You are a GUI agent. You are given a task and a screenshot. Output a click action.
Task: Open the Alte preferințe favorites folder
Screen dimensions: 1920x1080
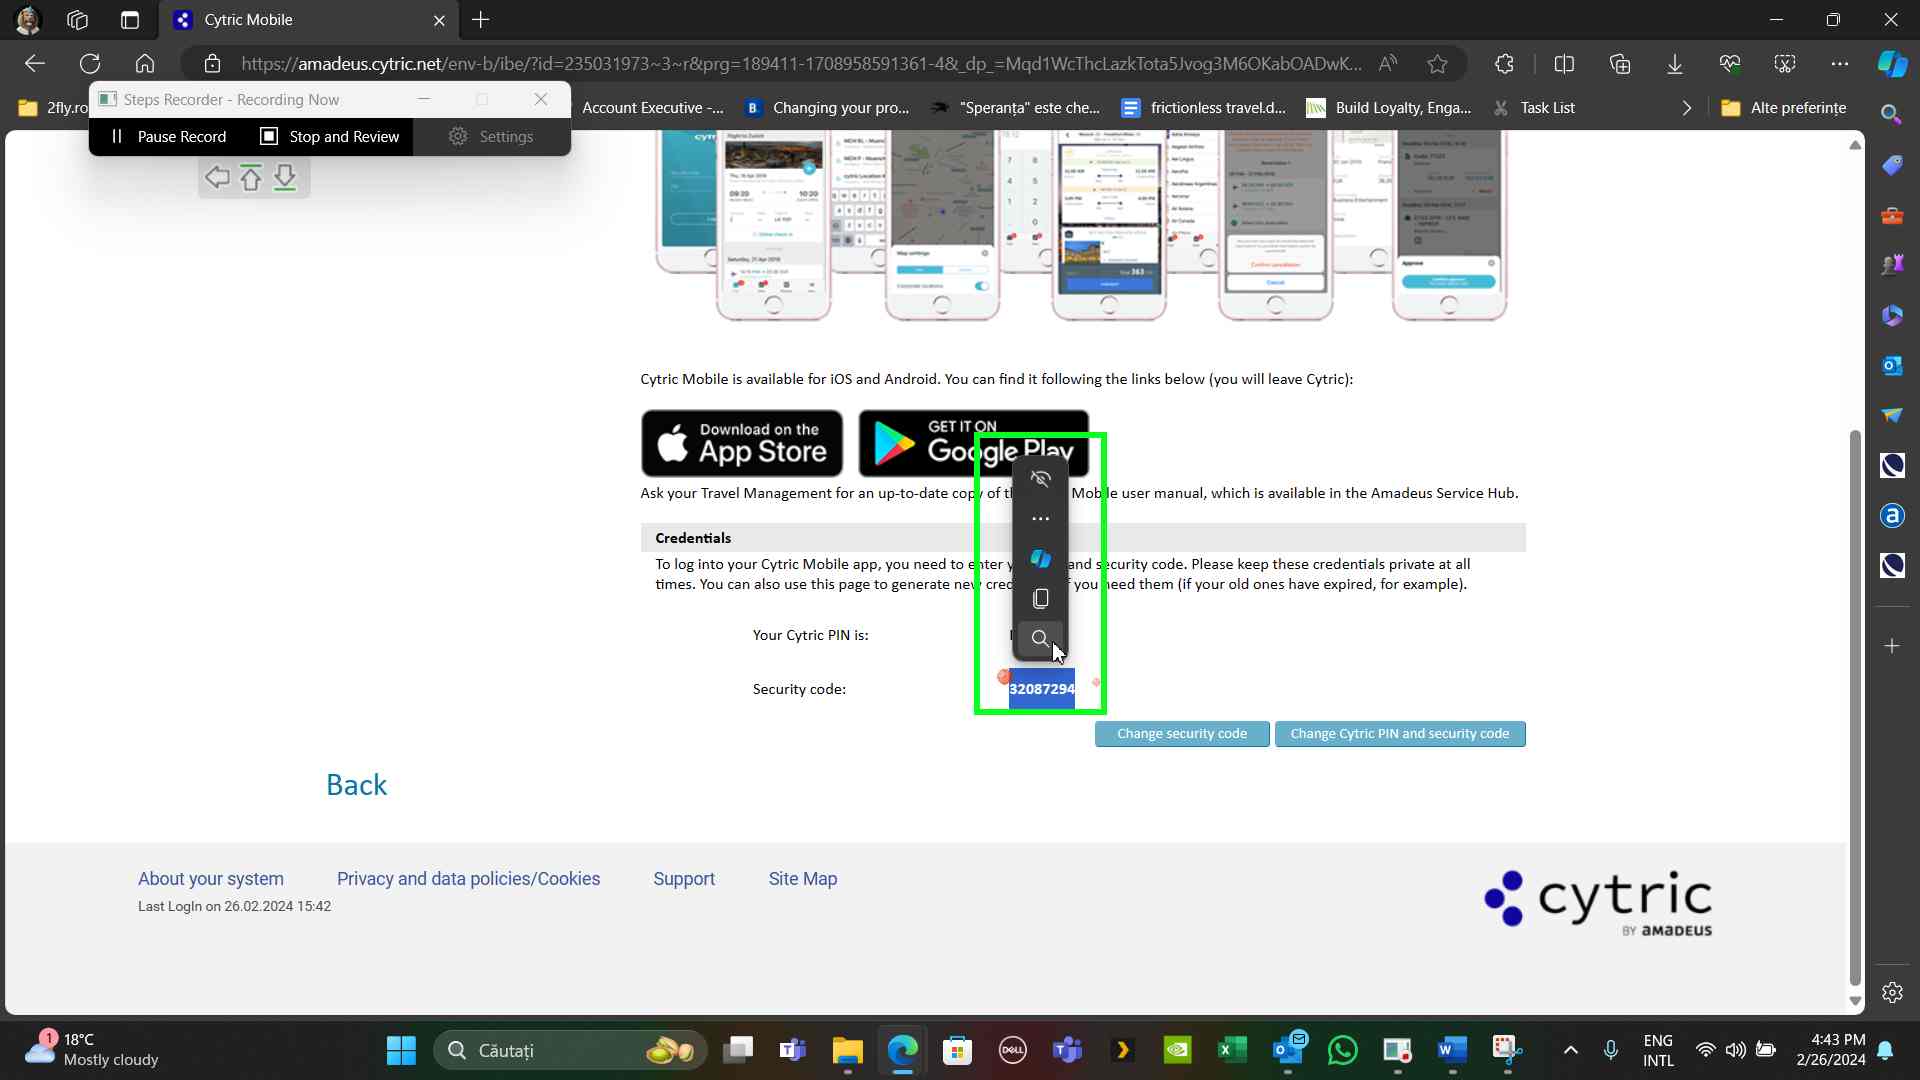[1784, 108]
